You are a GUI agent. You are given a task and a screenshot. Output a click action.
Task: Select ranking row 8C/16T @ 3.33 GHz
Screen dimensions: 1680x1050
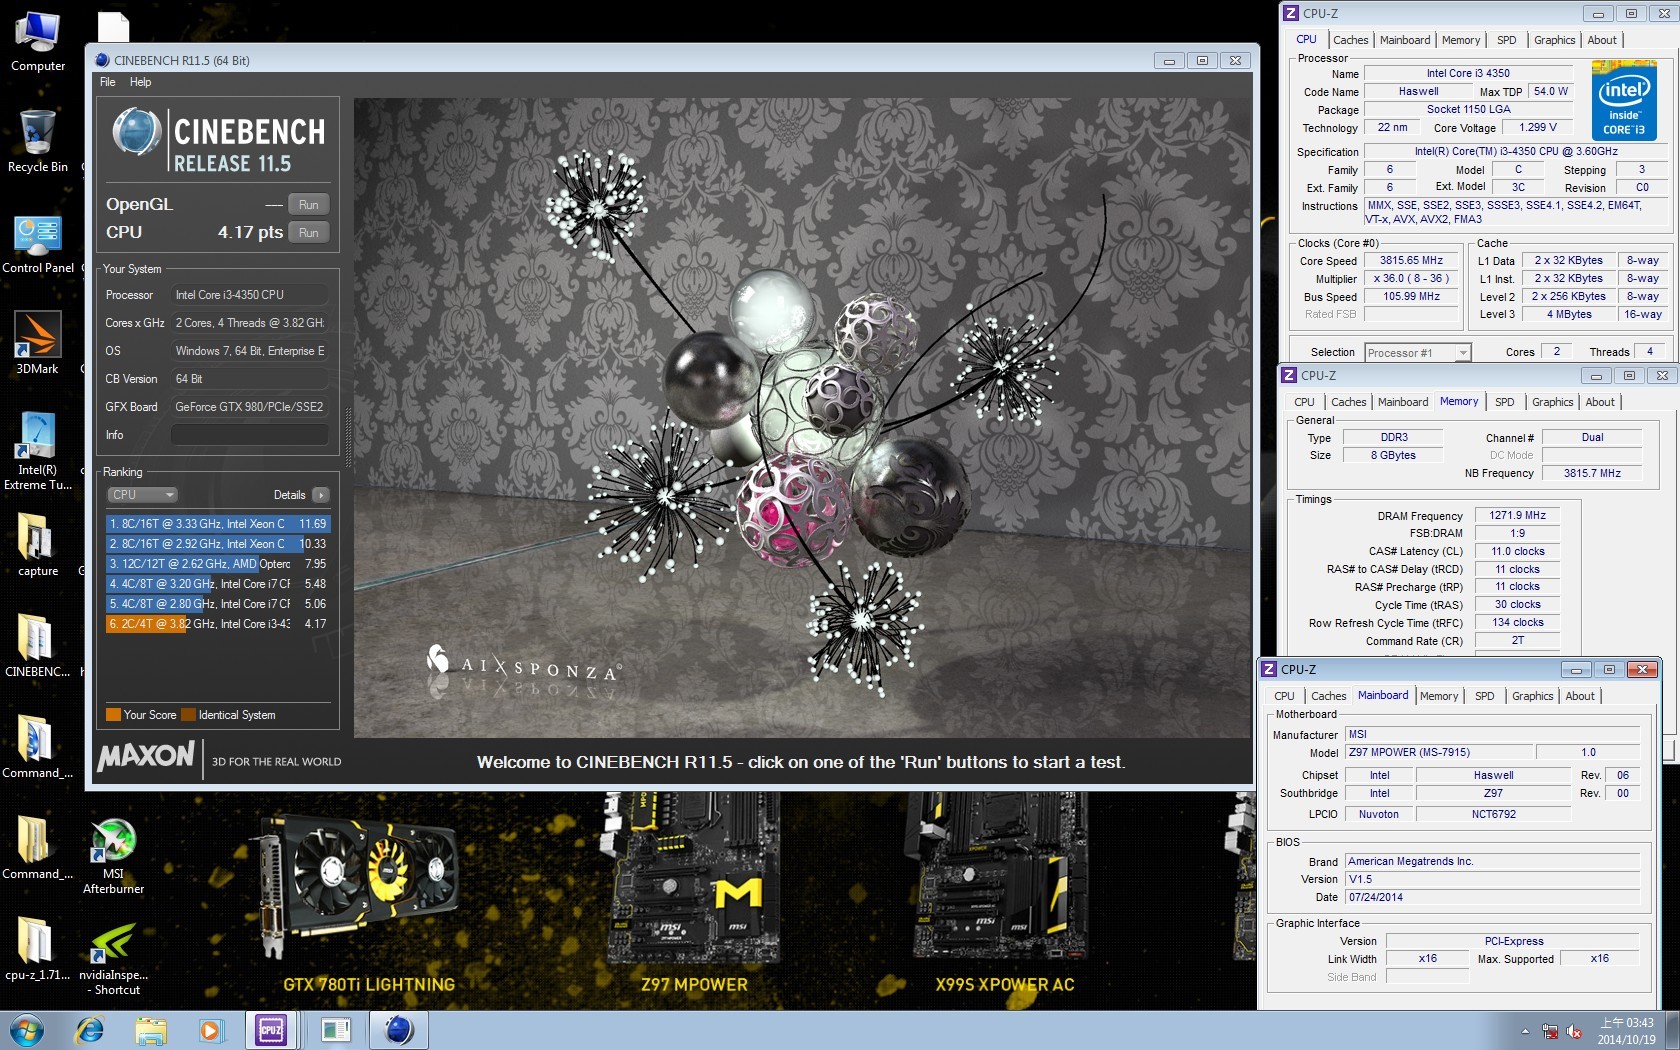click(x=217, y=524)
